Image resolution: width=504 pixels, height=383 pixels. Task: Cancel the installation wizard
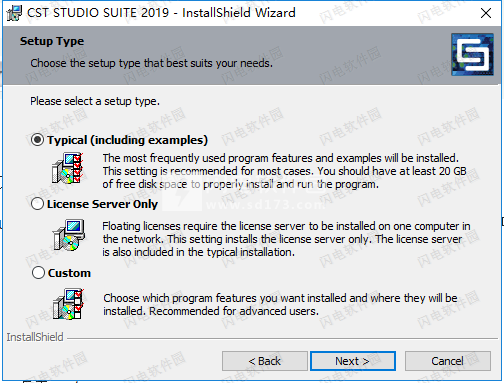pos(448,361)
